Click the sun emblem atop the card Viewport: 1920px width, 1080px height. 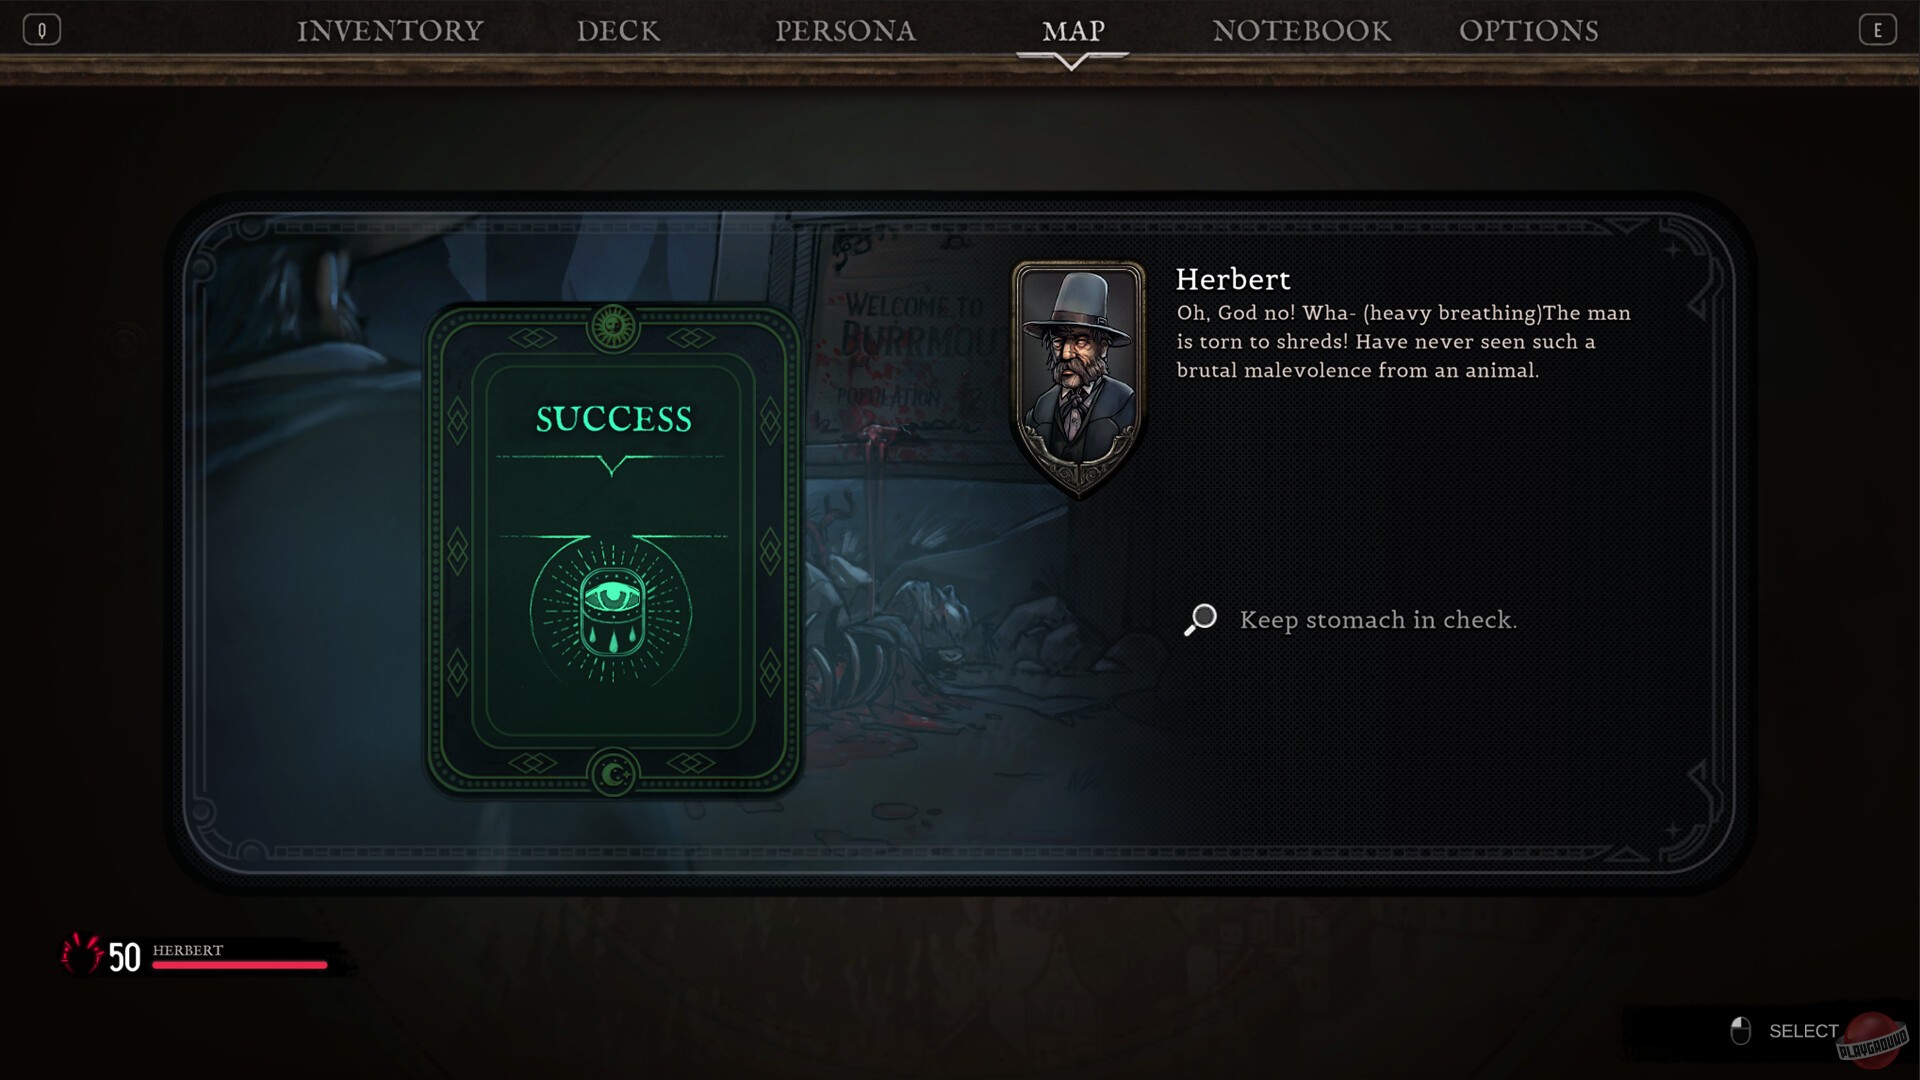[613, 327]
